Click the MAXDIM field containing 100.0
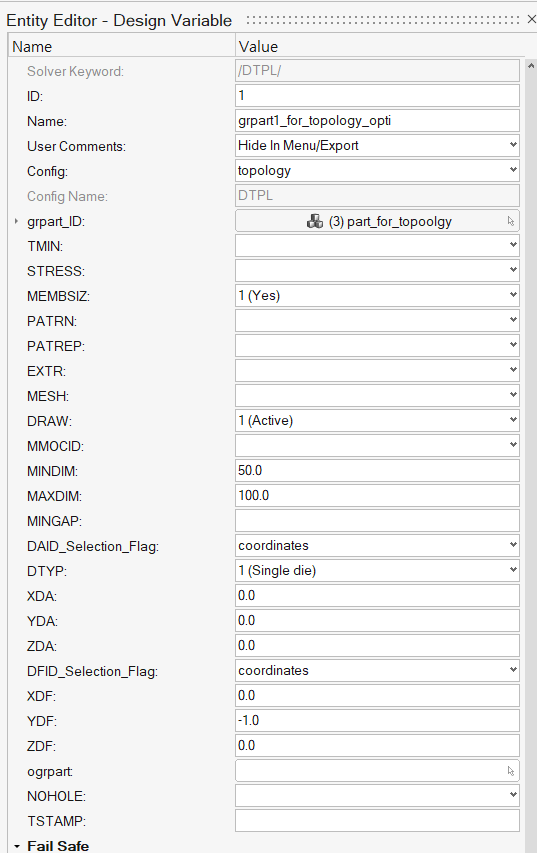Image resolution: width=537 pixels, height=853 pixels. coord(377,496)
